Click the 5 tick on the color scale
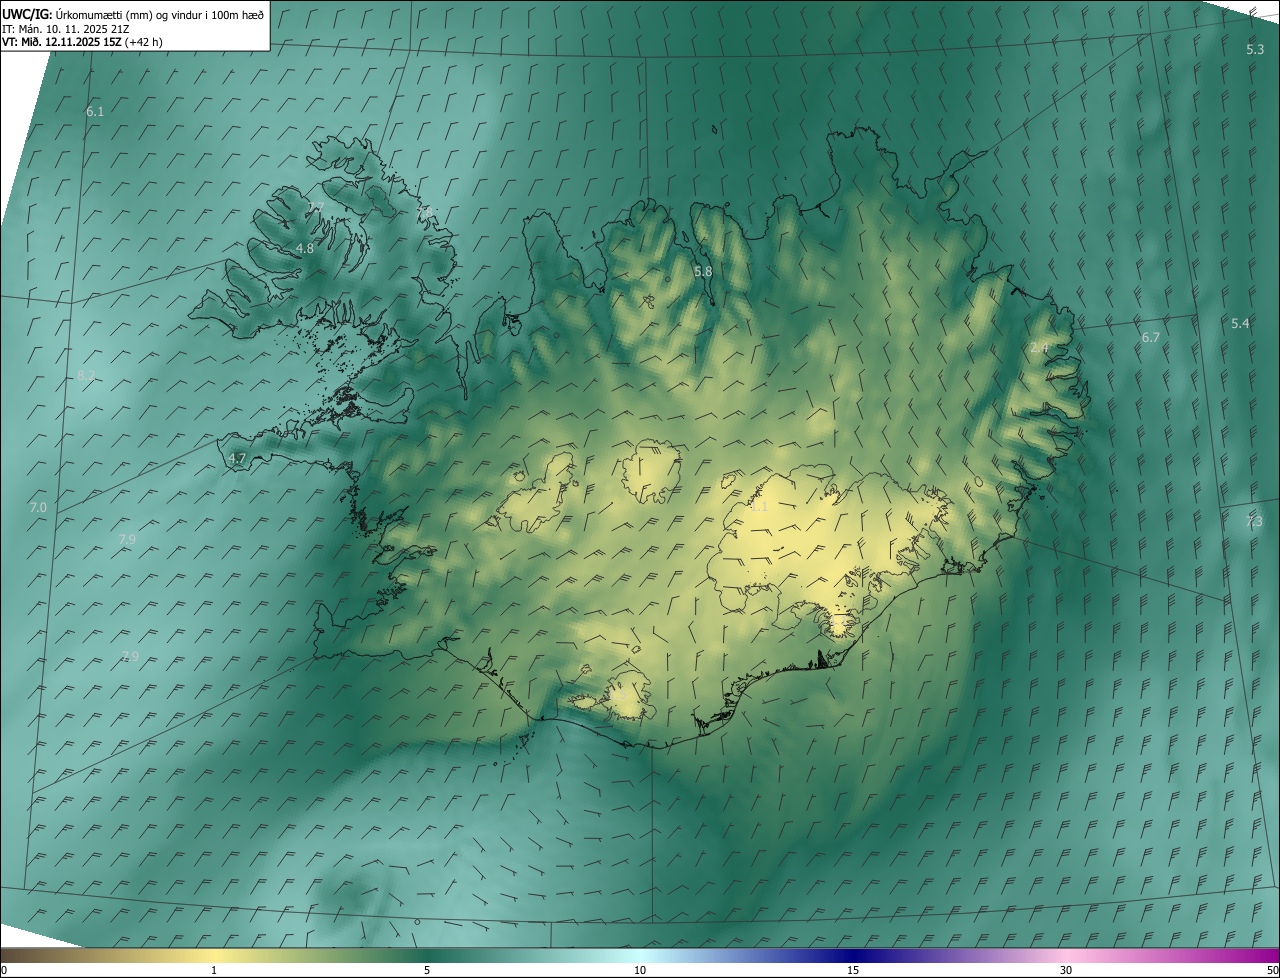This screenshot has width=1280, height=978. point(427,970)
